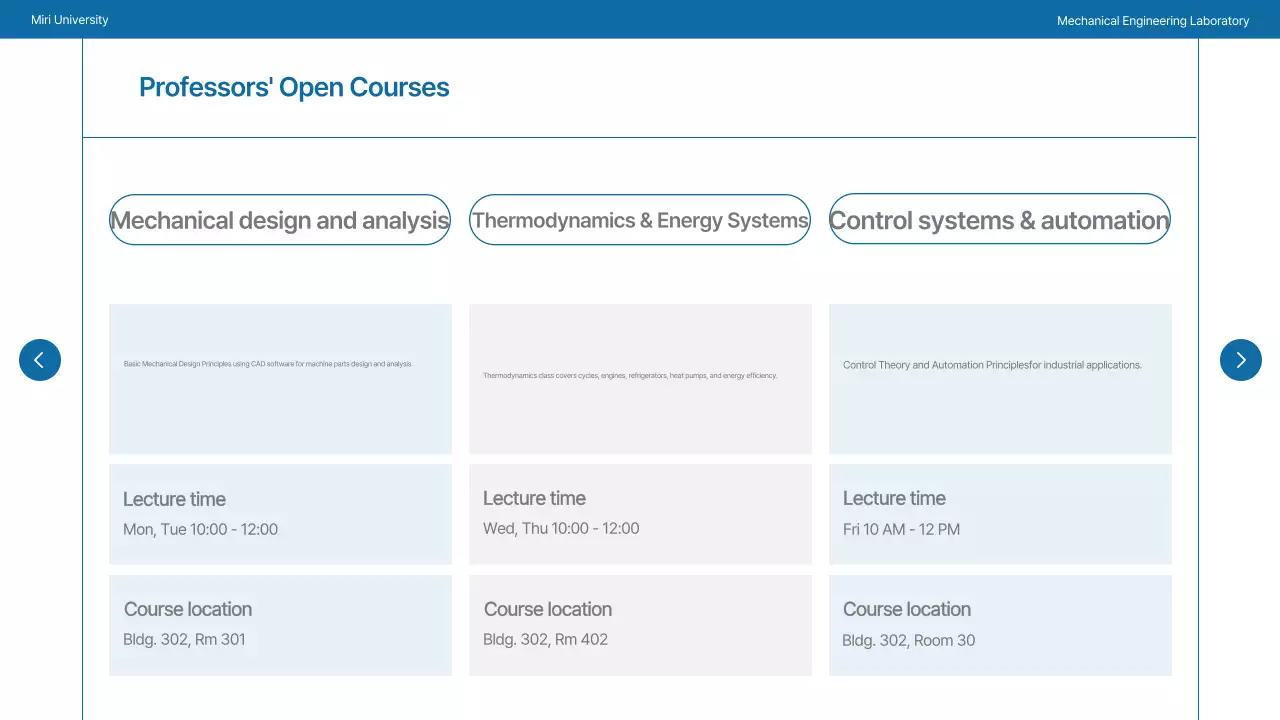Click the previous slide arrow icon
Viewport: 1280px width, 720px height.
(40, 360)
